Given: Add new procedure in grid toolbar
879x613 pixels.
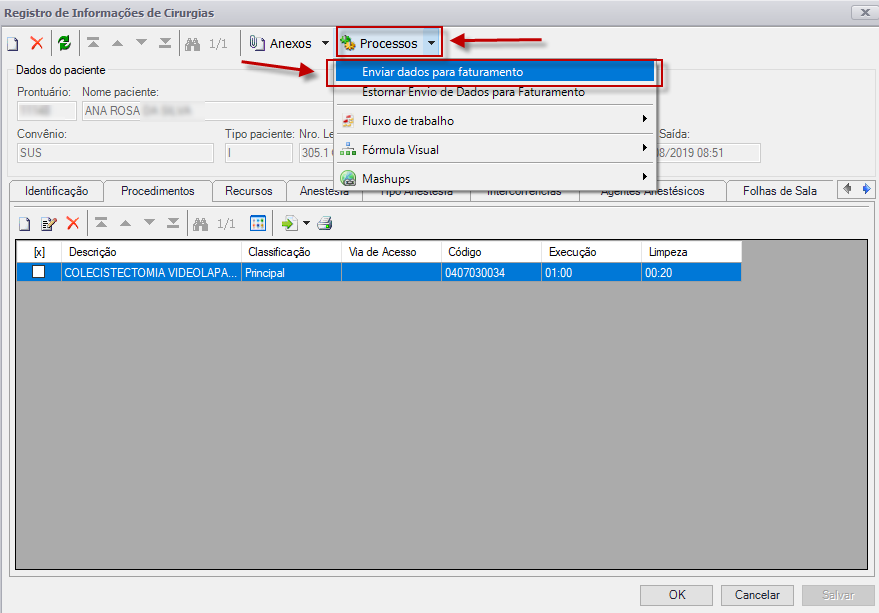Looking at the screenshot, I should point(24,224).
